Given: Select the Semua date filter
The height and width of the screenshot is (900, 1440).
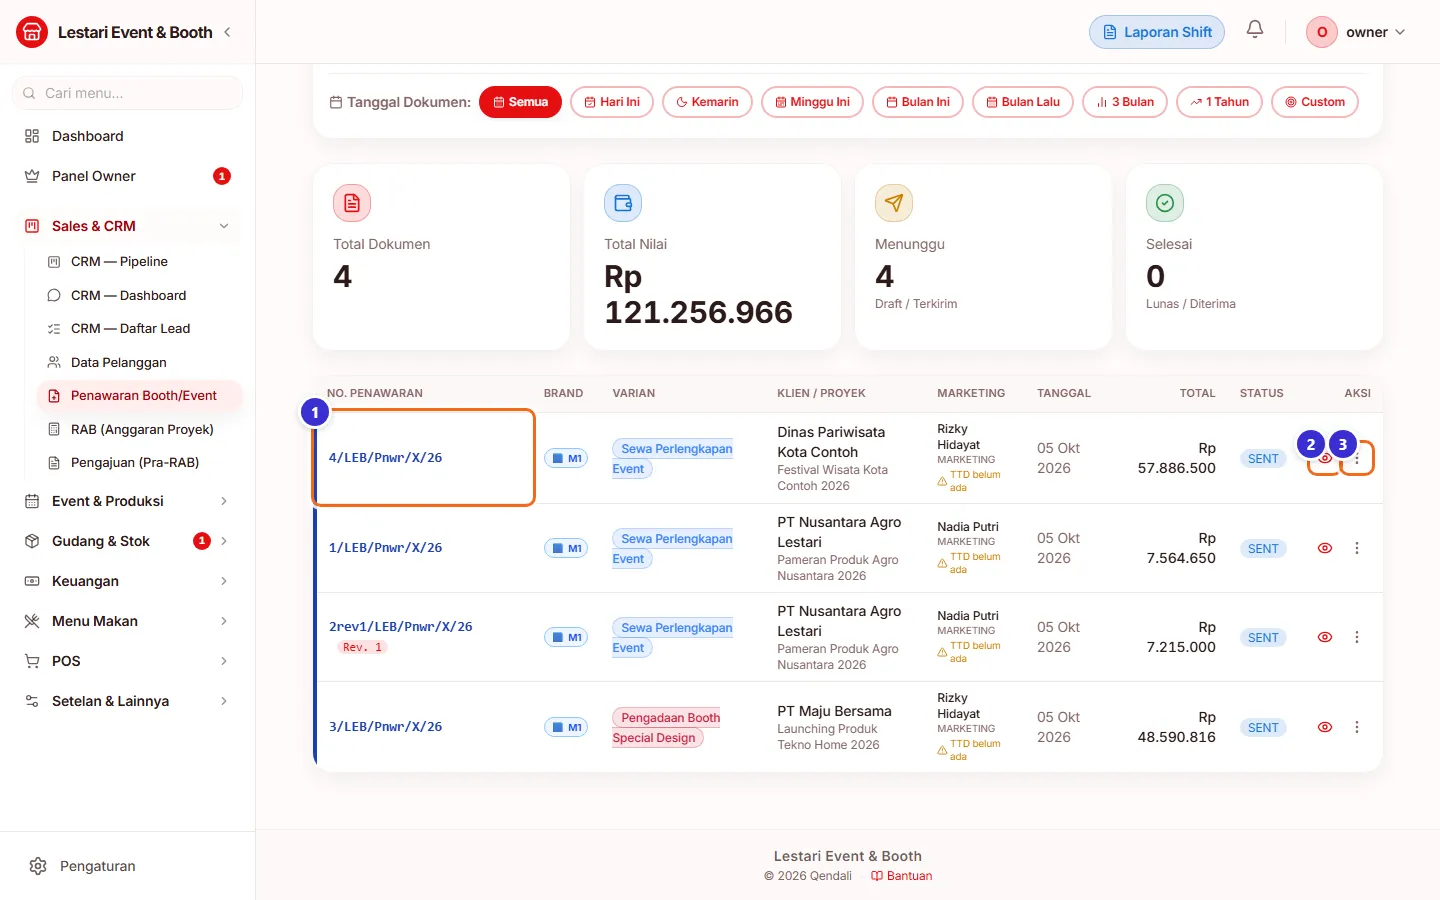Looking at the screenshot, I should (520, 102).
